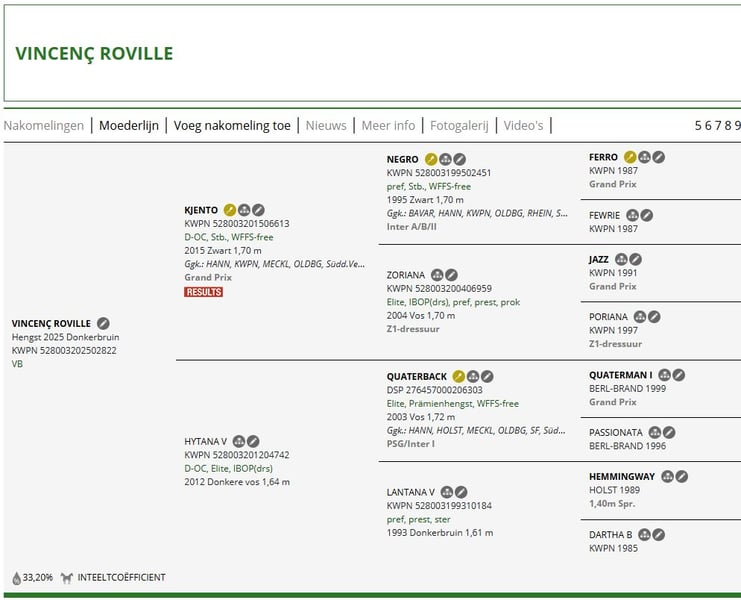Click the red RESULTS button under KJENTO
Image resolution: width=741 pixels, height=600 pixels.
point(203,292)
